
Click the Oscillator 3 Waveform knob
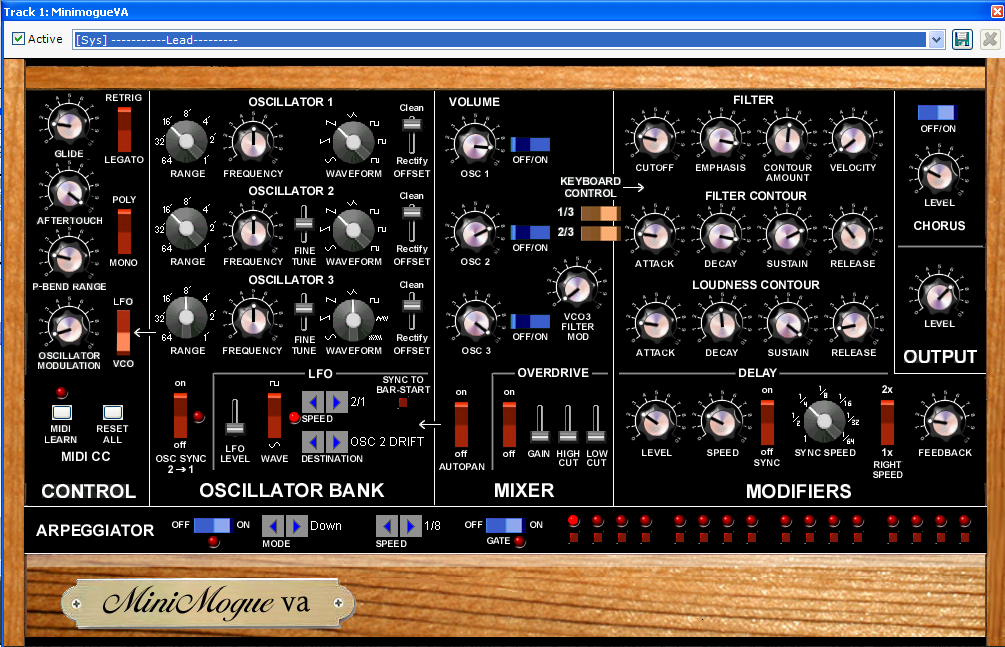(353, 319)
